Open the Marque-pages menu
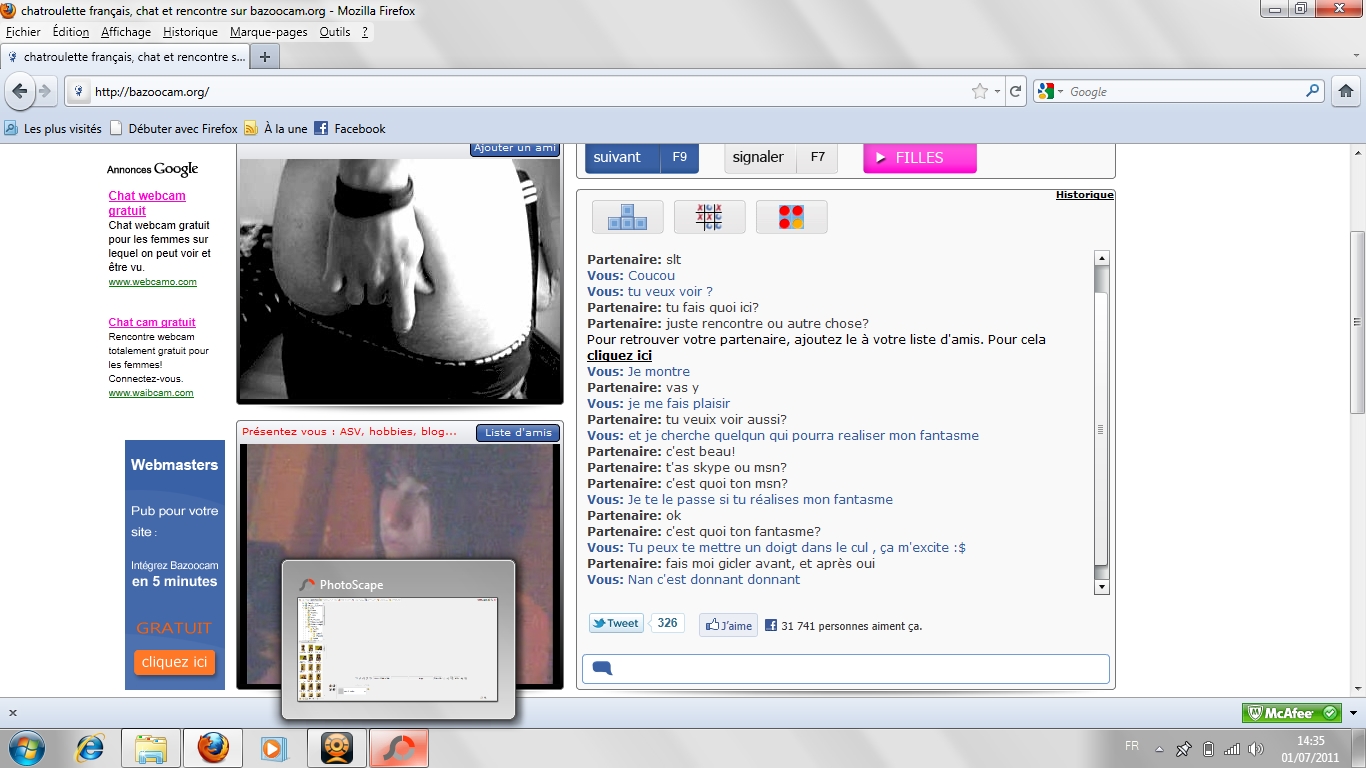Screen dimensions: 1366x768 269,32
